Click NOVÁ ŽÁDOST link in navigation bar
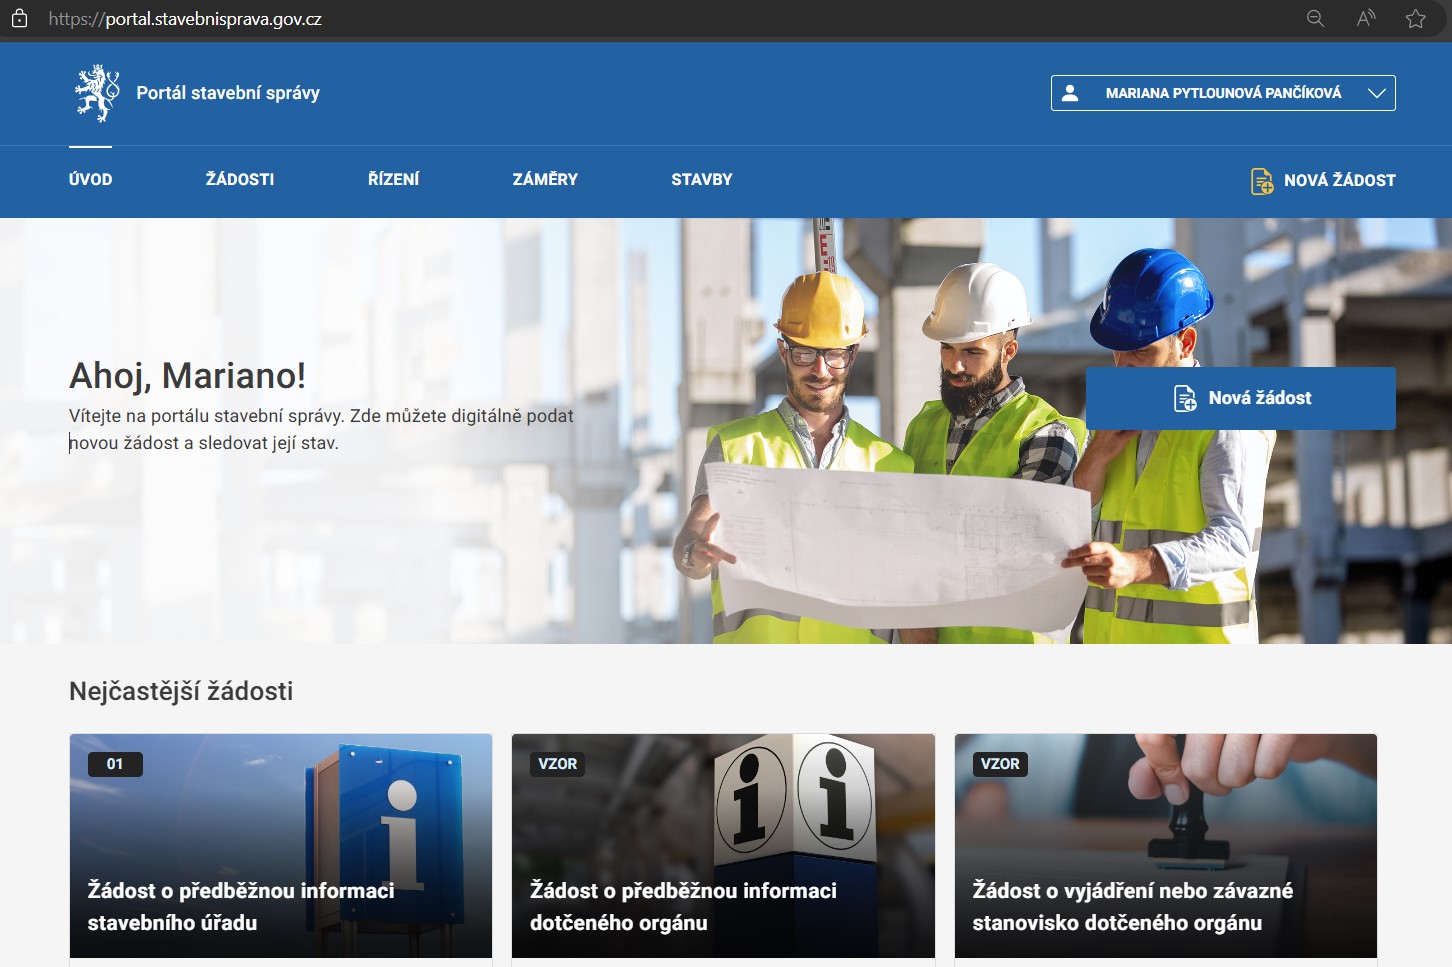The height and width of the screenshot is (967, 1452). 1323,181
